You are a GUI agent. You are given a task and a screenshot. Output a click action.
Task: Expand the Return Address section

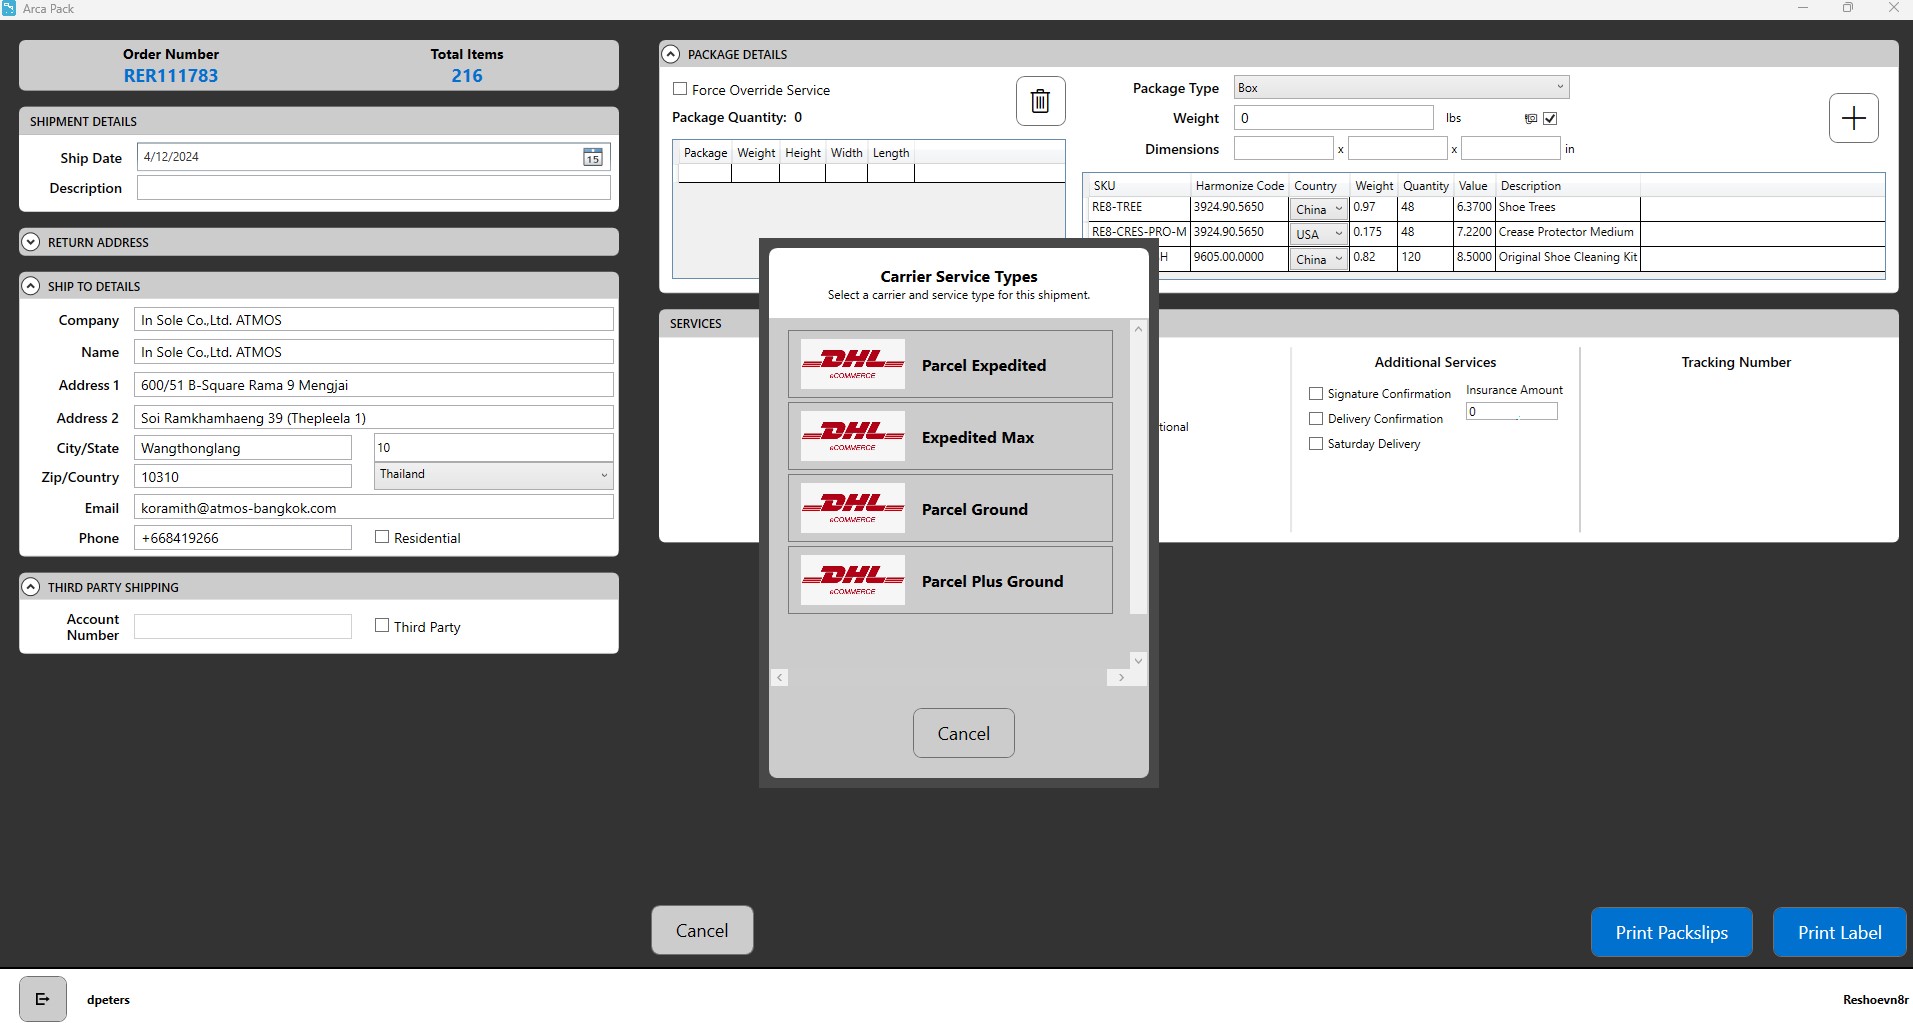coord(31,242)
